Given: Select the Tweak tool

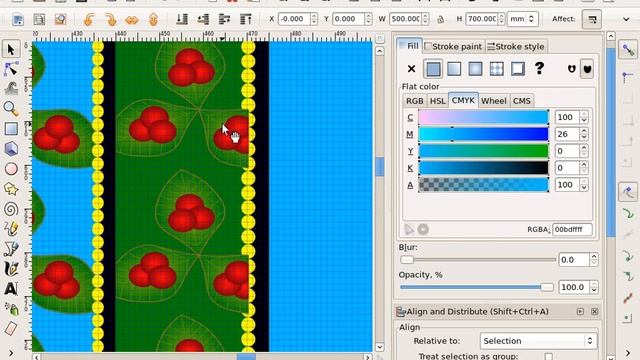Looking at the screenshot, I should point(11,89).
